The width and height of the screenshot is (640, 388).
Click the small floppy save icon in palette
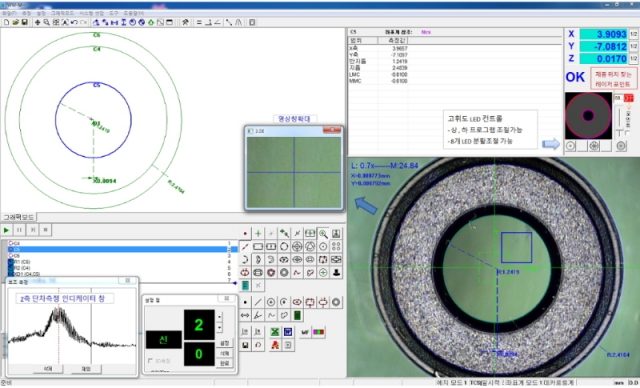click(245, 345)
